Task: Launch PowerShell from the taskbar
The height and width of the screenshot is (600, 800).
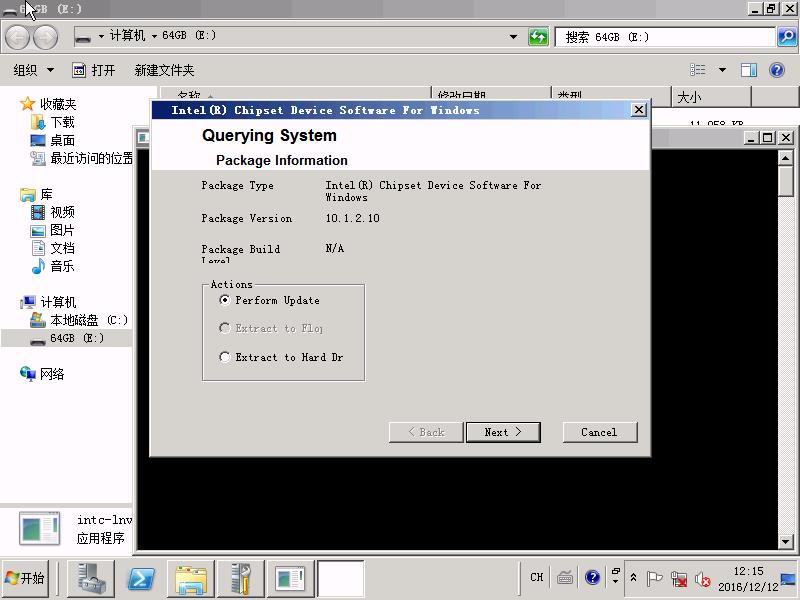Action: tap(142, 578)
